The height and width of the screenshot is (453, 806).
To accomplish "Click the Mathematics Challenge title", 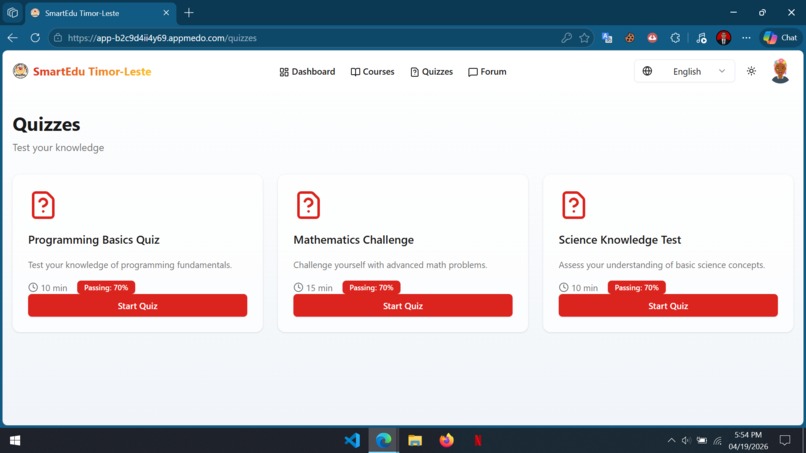I will pos(353,240).
